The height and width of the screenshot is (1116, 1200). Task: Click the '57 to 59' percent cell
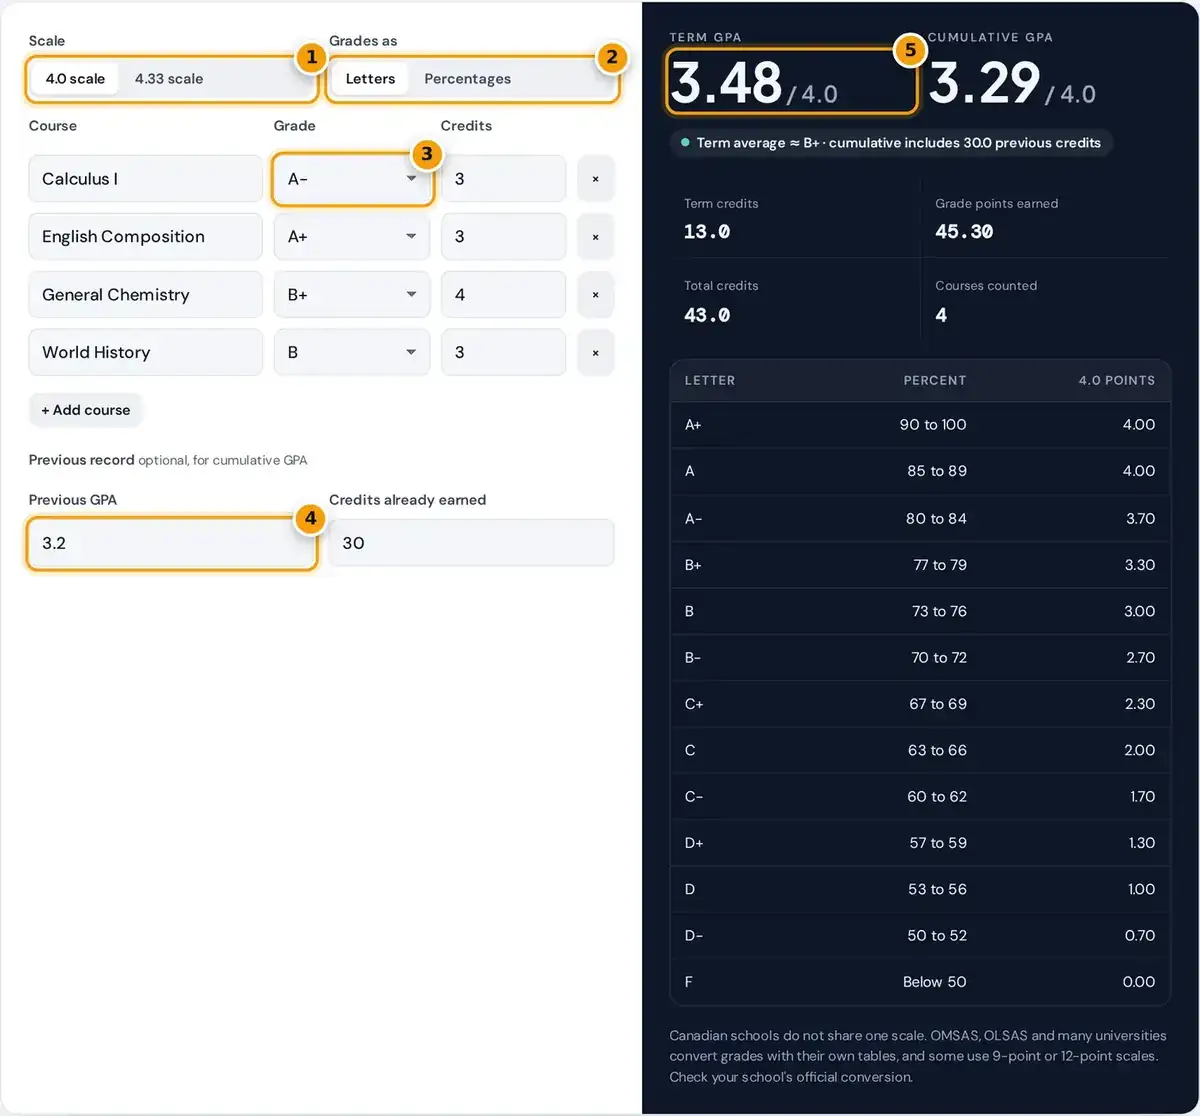(x=938, y=843)
